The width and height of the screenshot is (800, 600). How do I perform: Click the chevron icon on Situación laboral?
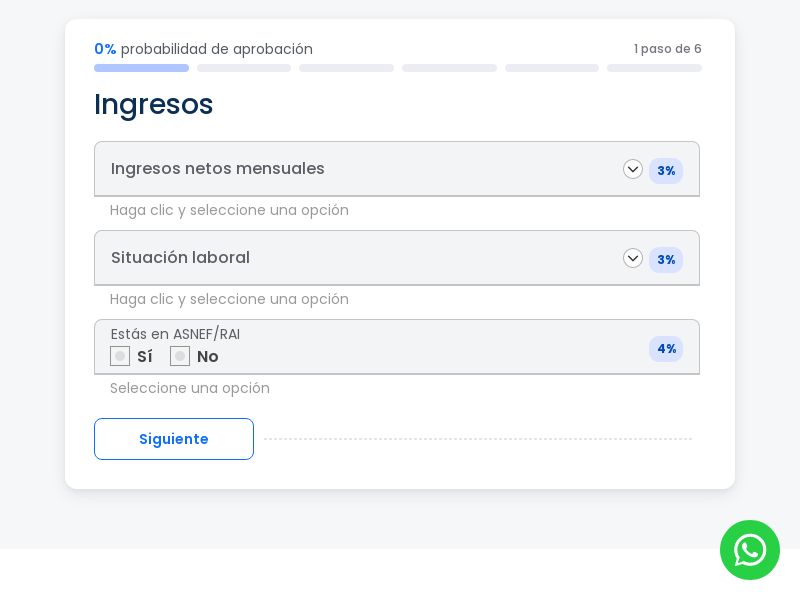click(x=633, y=258)
